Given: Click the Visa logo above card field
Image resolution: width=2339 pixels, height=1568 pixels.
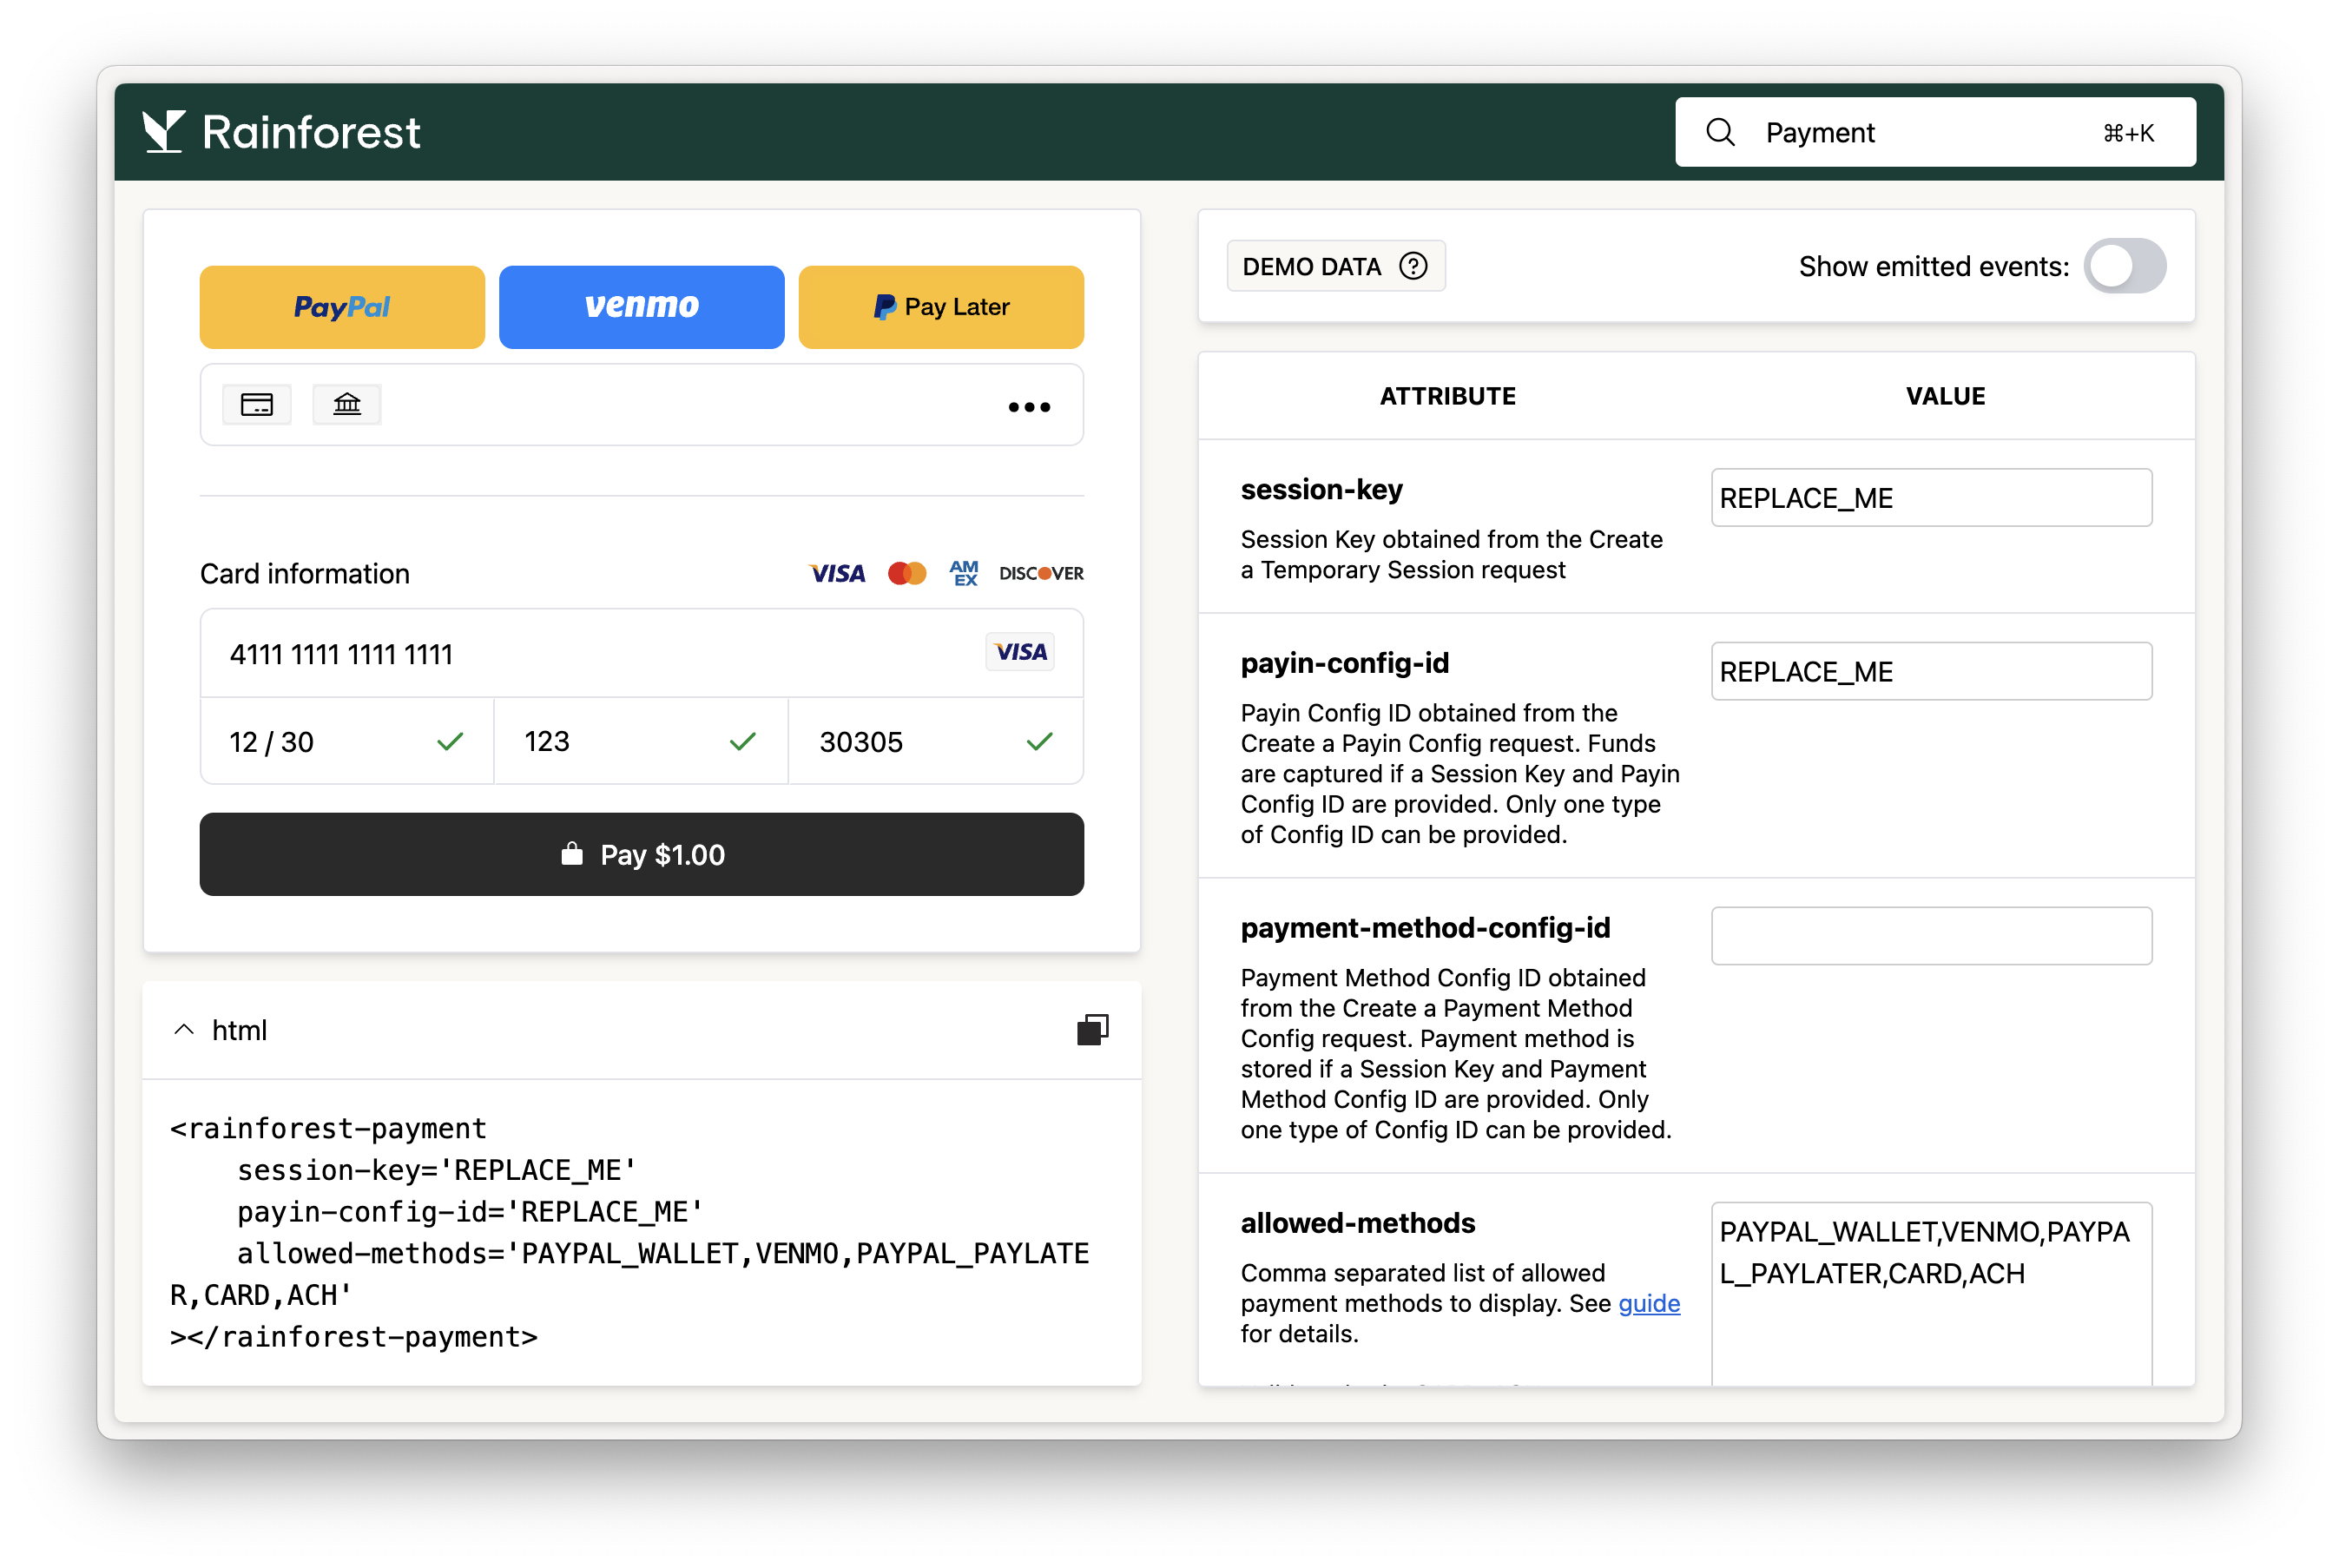Looking at the screenshot, I should point(837,573).
